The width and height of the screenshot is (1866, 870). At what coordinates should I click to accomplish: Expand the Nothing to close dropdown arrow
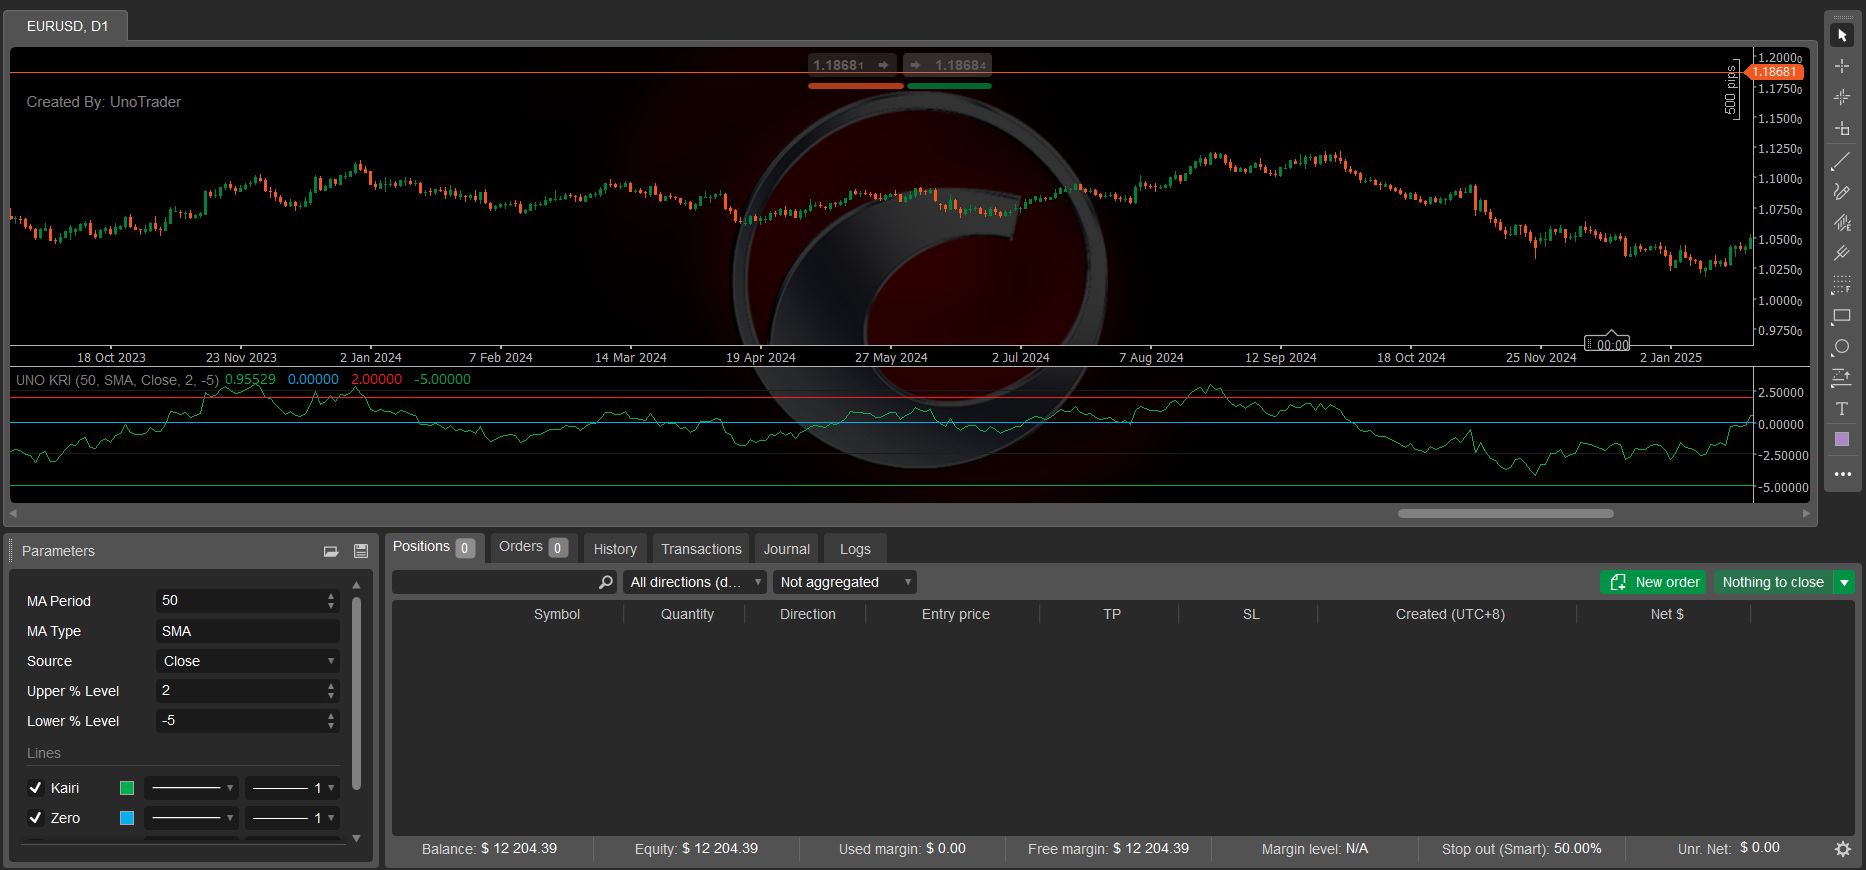click(x=1844, y=582)
